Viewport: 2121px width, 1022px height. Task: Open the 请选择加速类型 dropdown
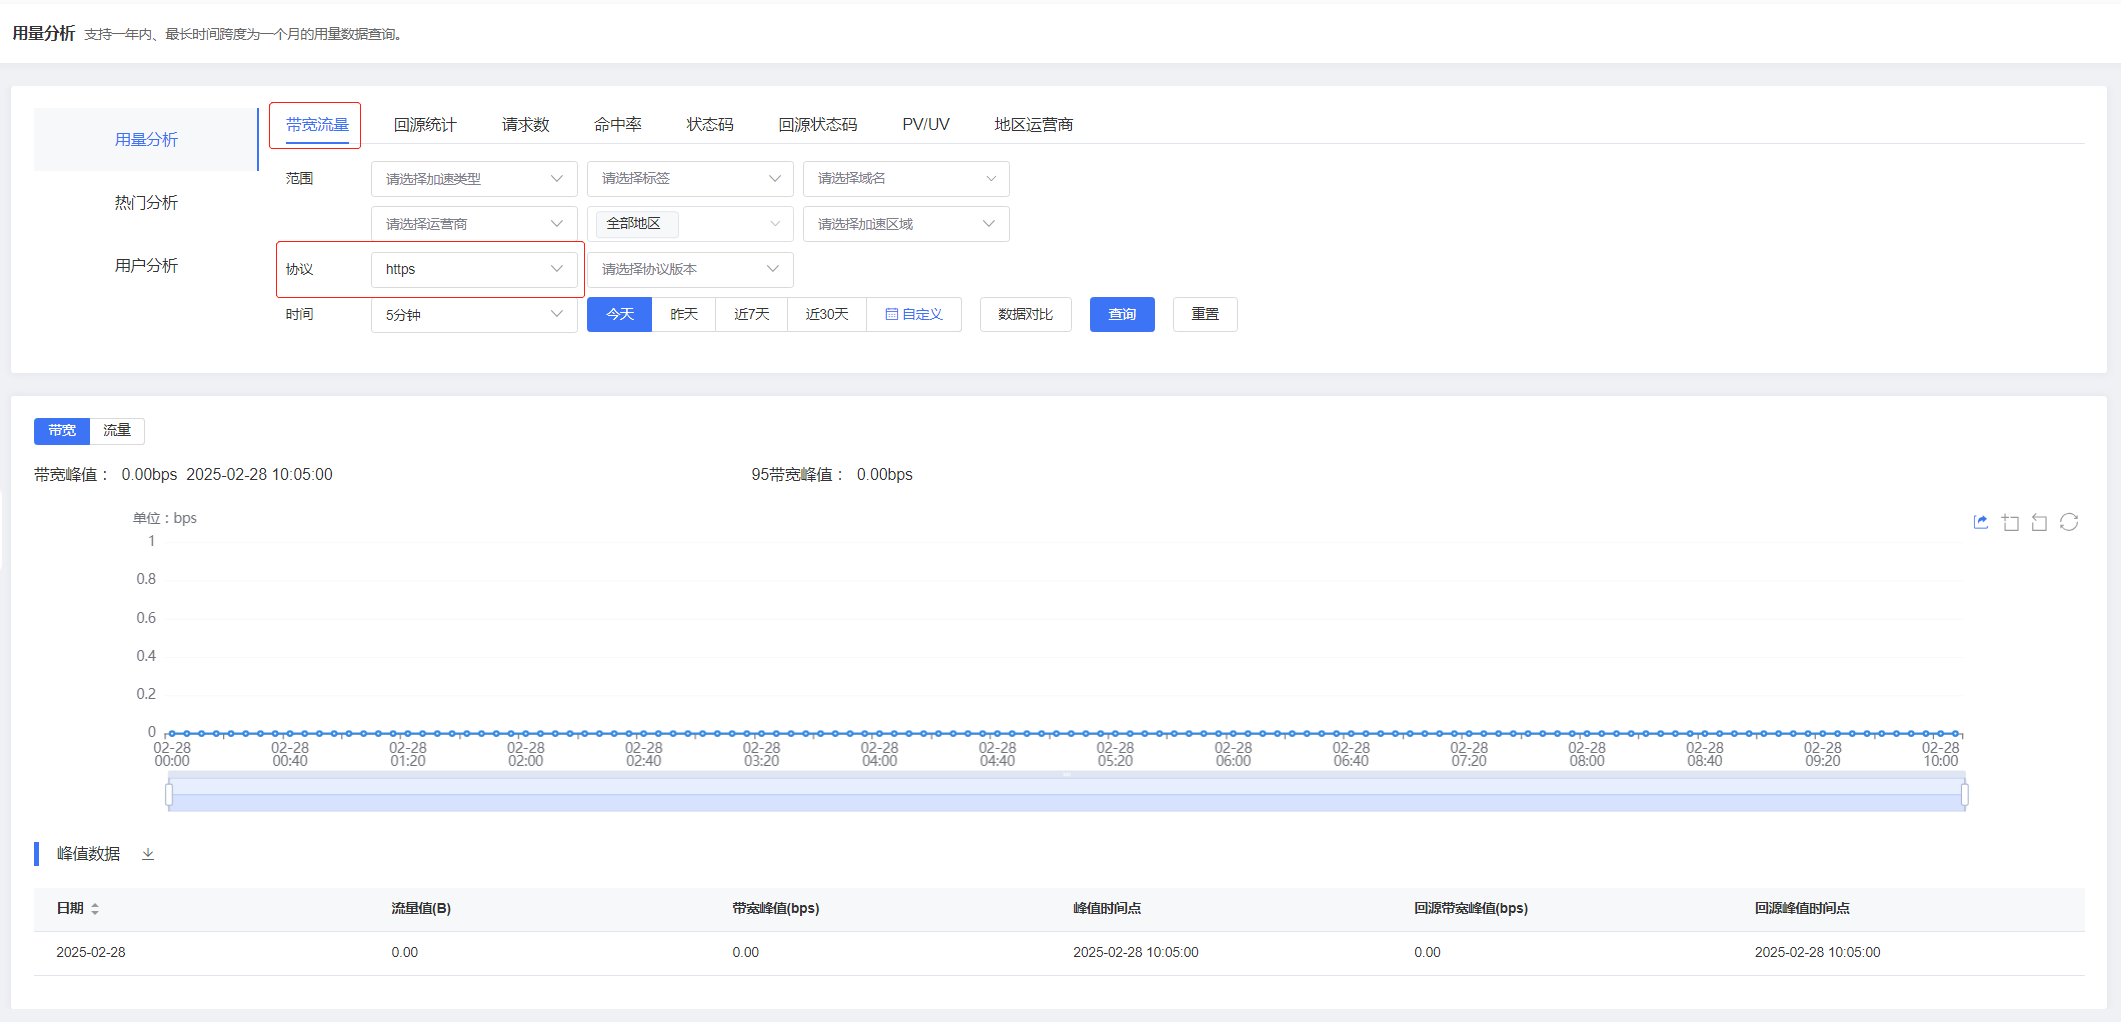pos(474,179)
